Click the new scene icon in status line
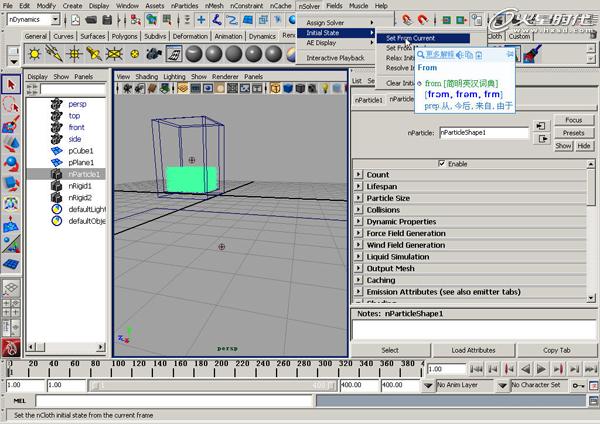This screenshot has width=600, height=424. [x=75, y=20]
